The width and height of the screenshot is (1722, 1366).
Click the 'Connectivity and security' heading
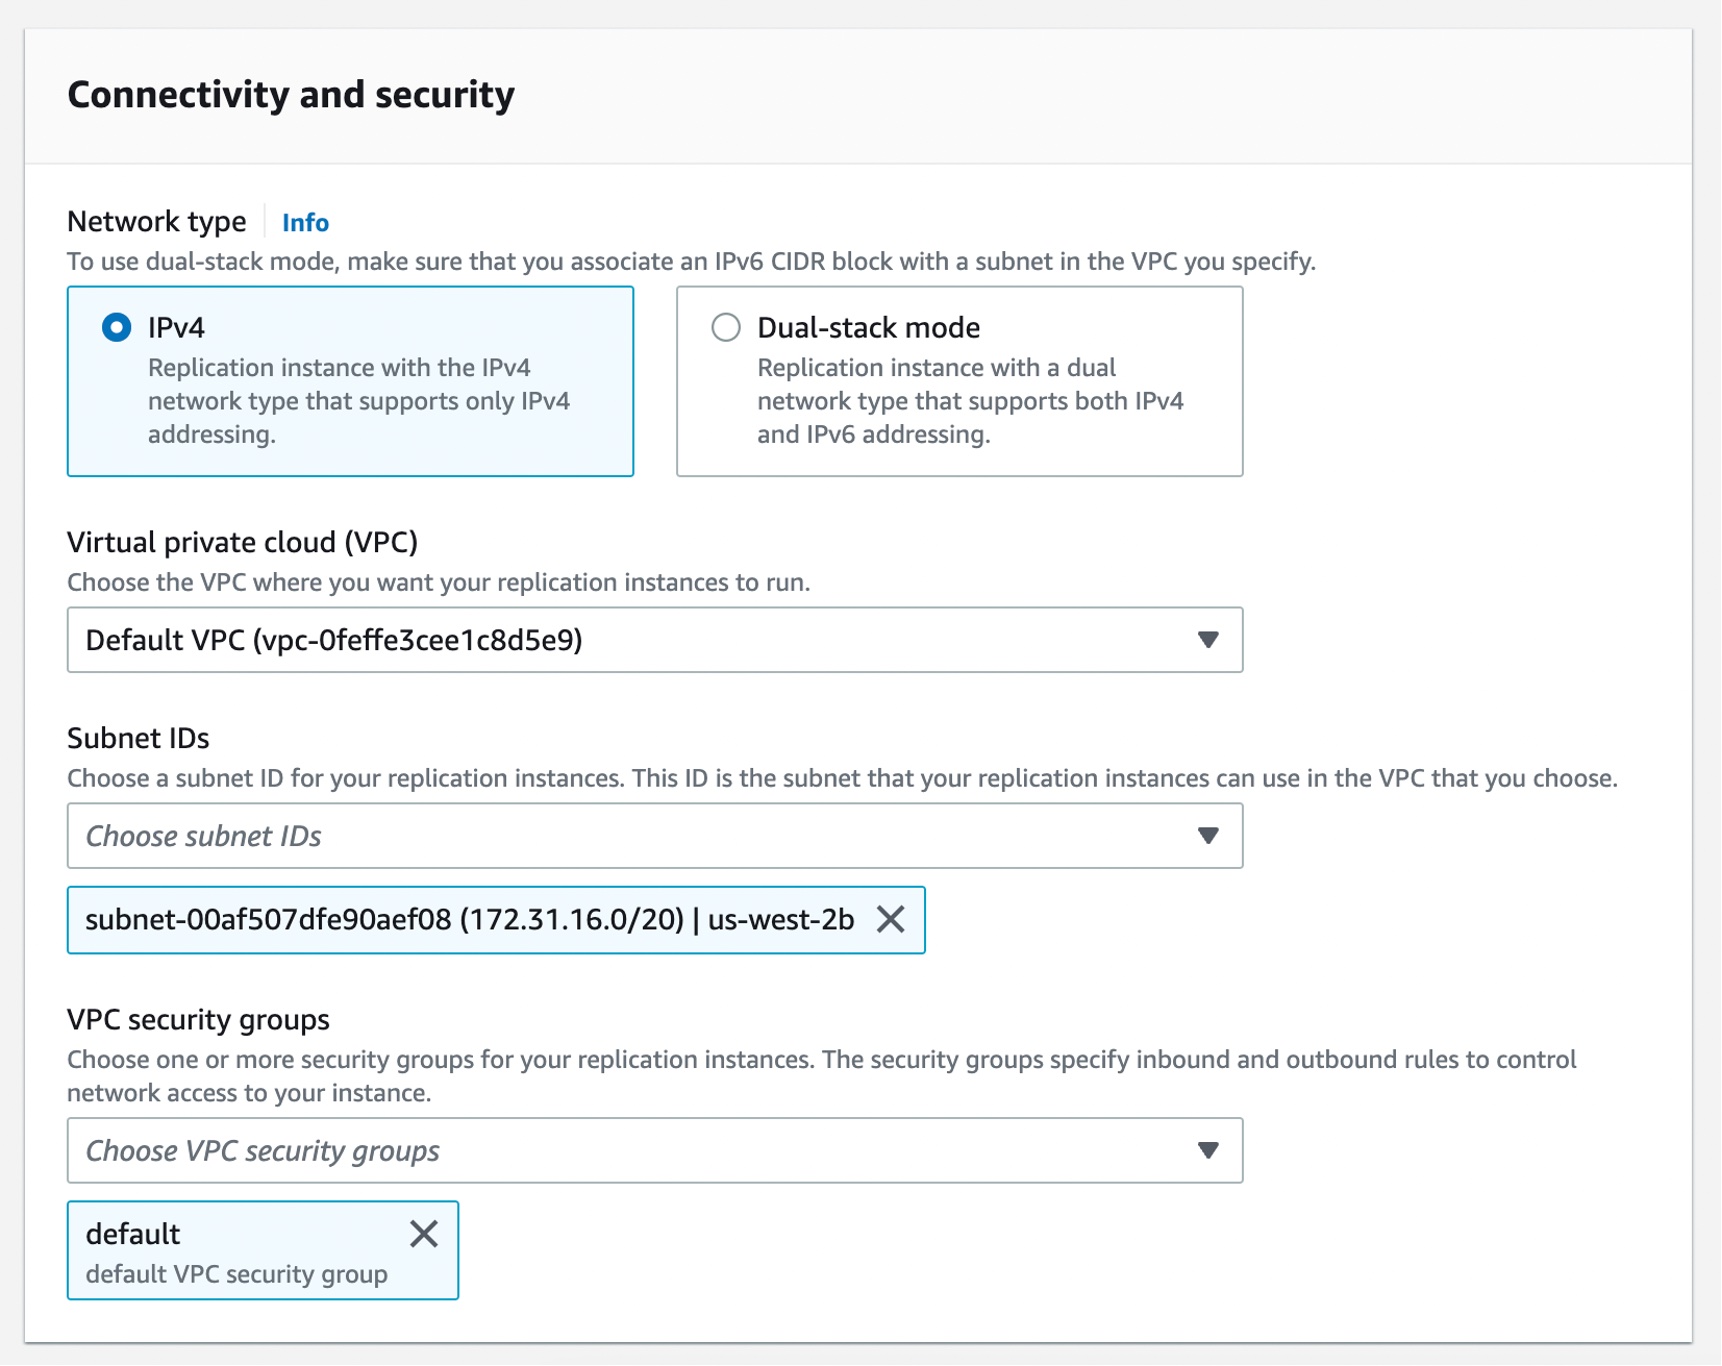click(x=291, y=94)
